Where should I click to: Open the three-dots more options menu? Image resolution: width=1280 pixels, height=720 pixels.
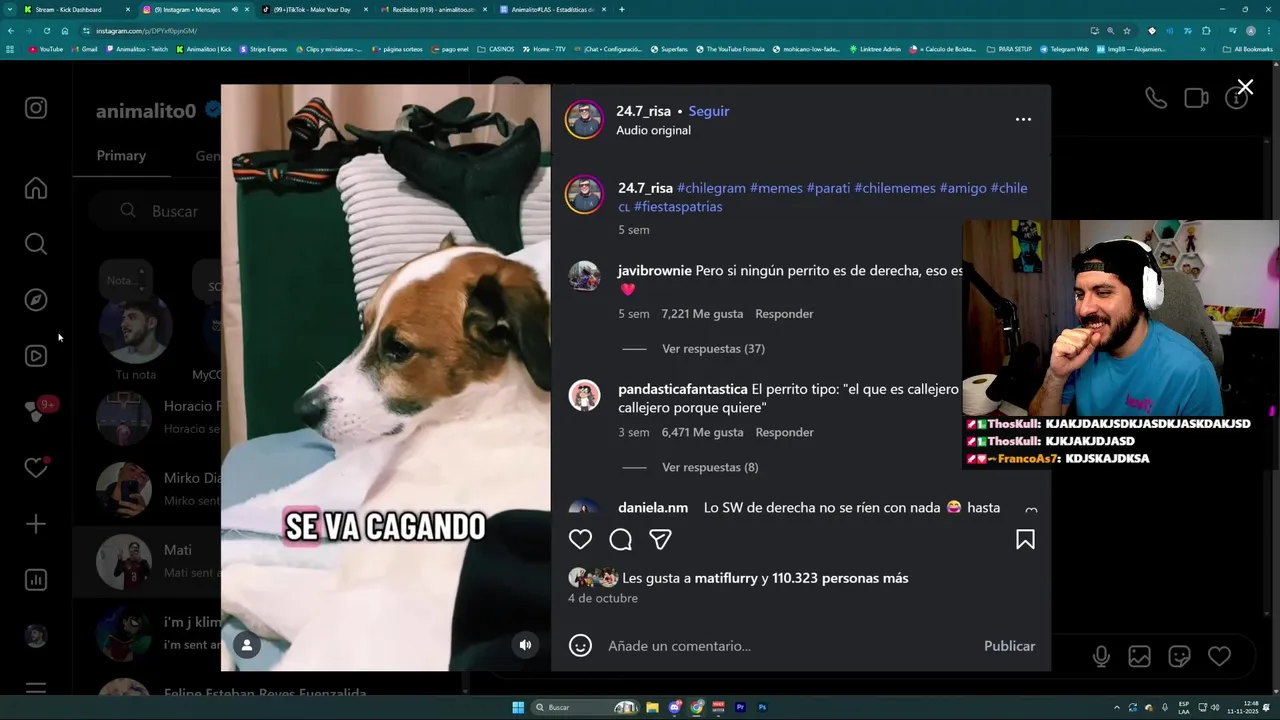pos(1023,119)
